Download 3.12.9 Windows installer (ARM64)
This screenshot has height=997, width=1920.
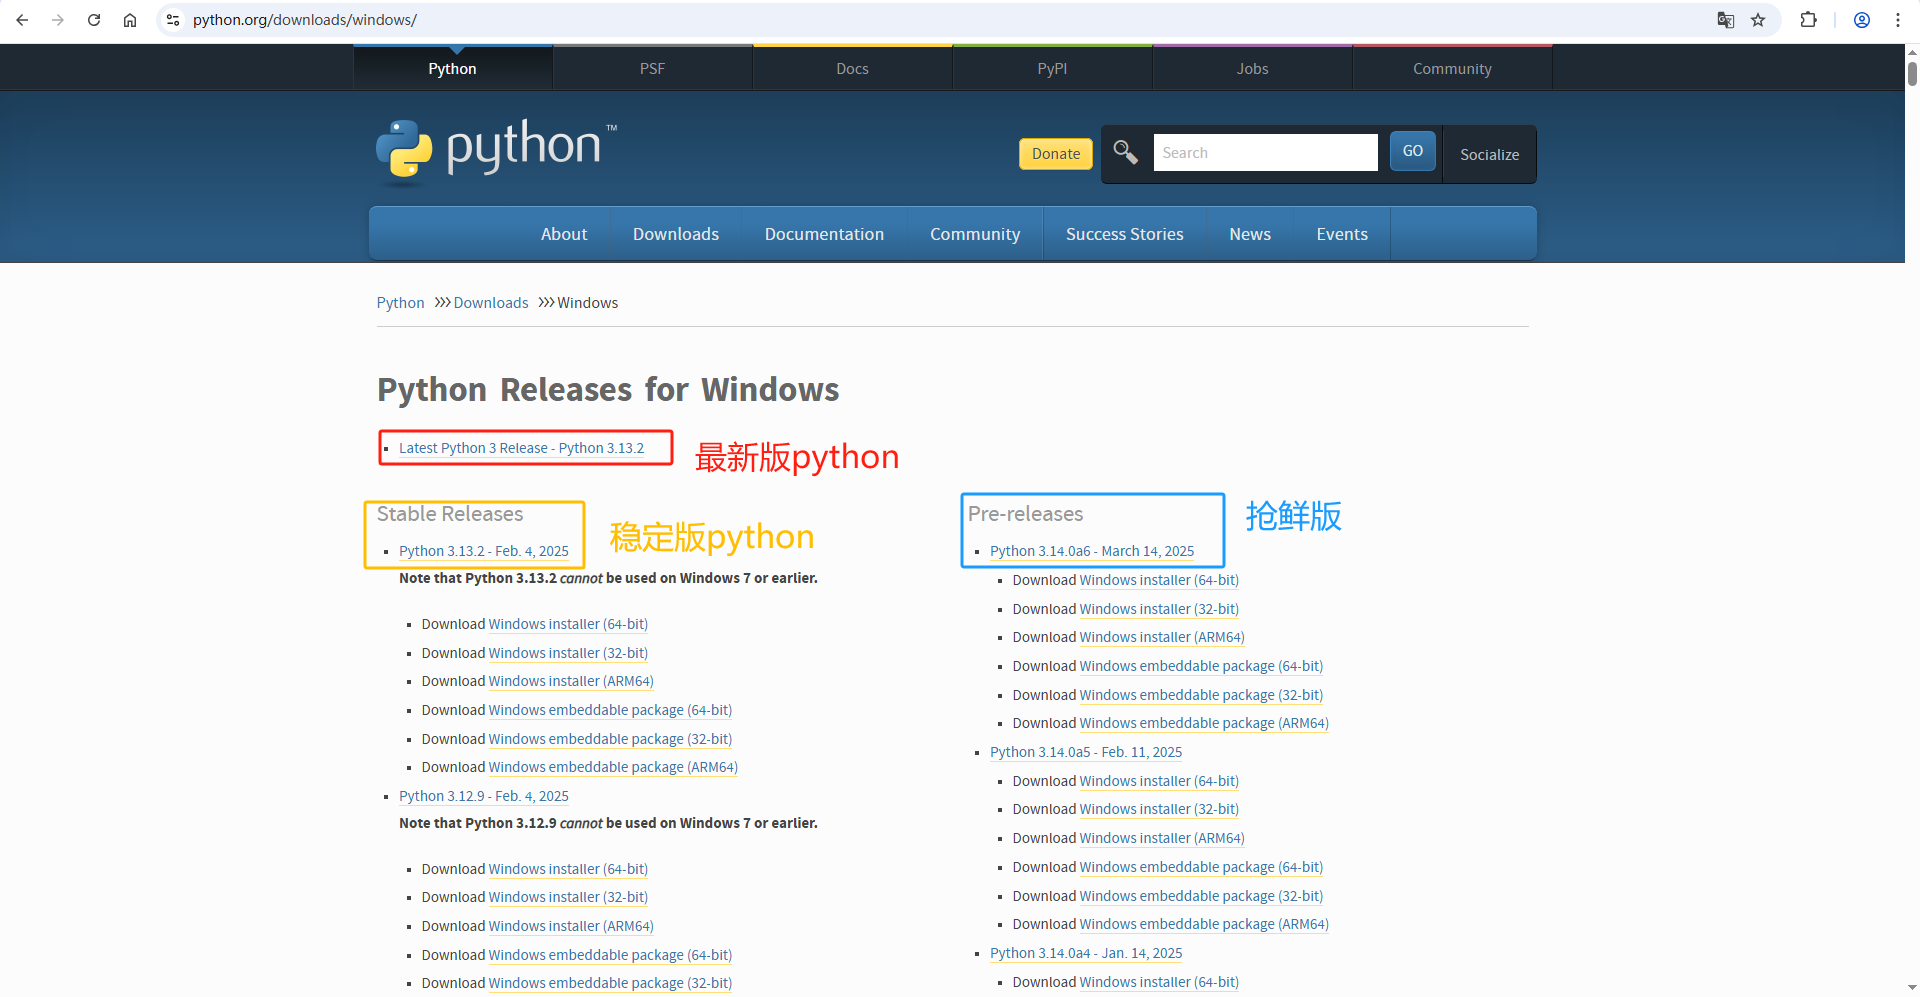click(x=571, y=926)
